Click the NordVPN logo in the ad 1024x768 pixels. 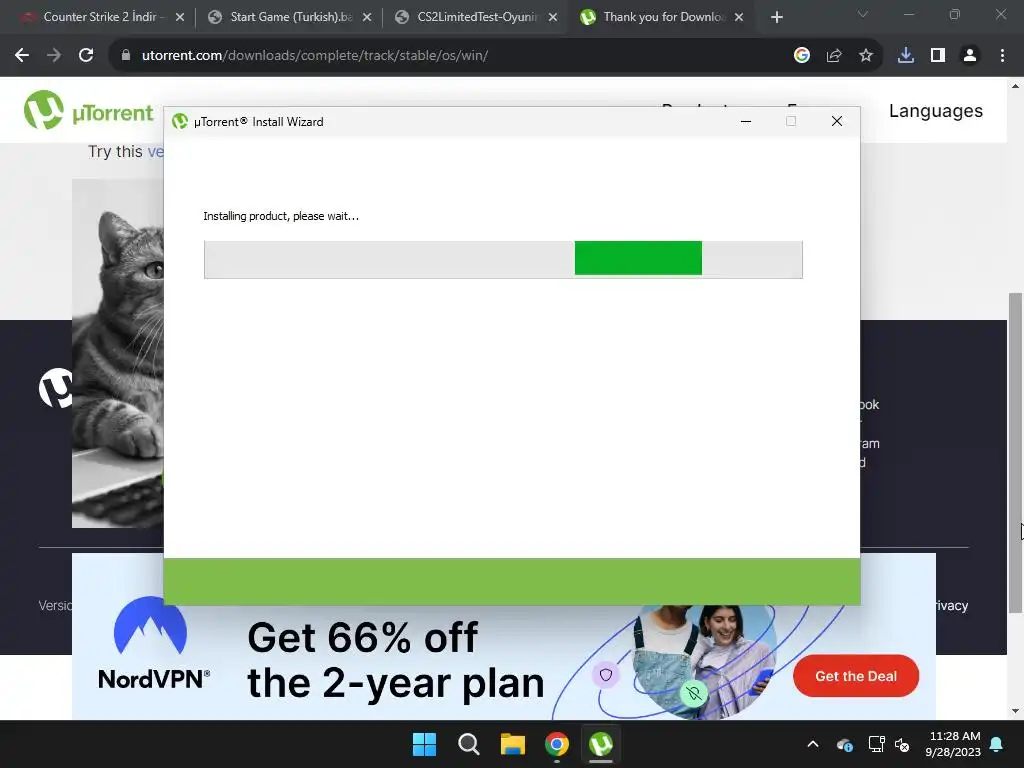153,643
